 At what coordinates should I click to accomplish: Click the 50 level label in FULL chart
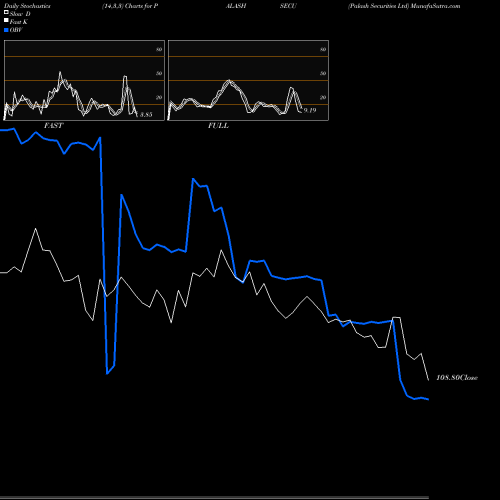pos(323,73)
